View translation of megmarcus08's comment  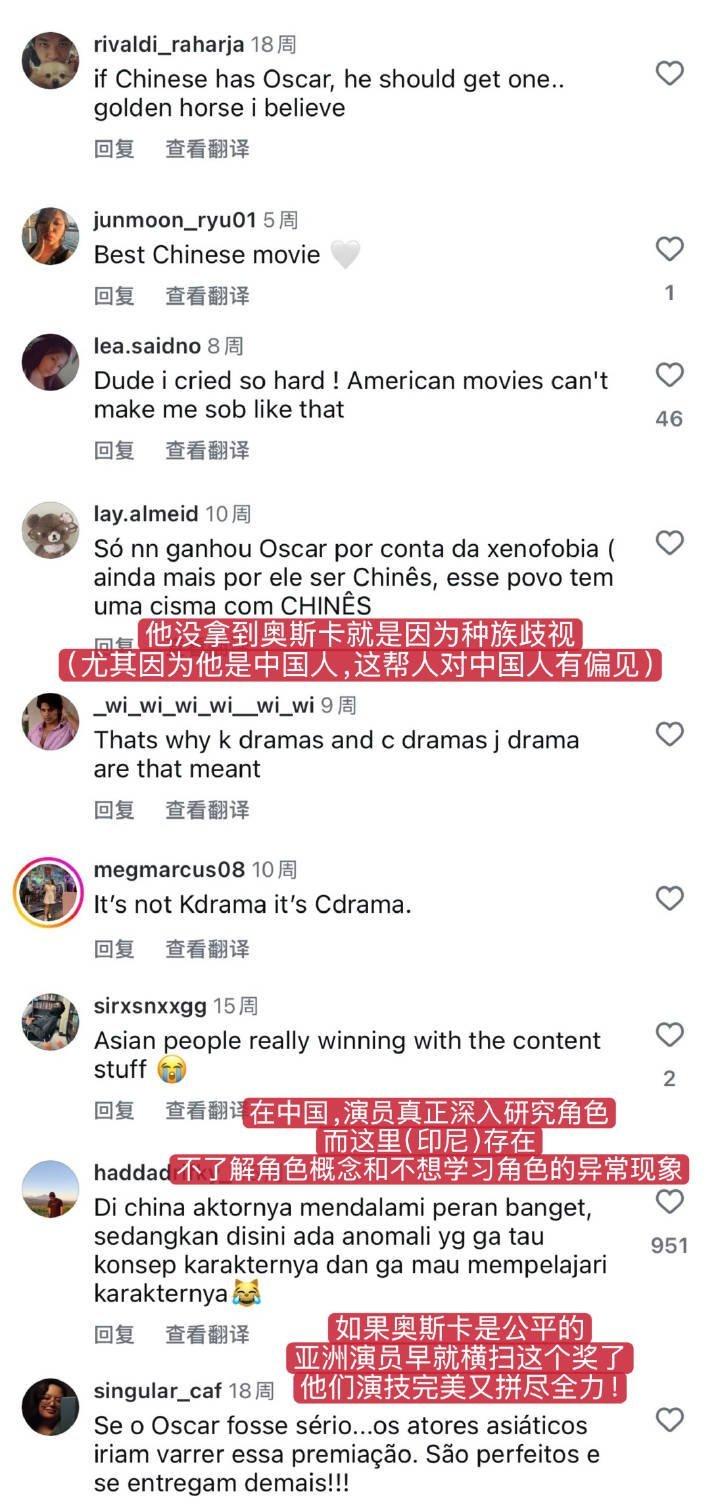207,949
